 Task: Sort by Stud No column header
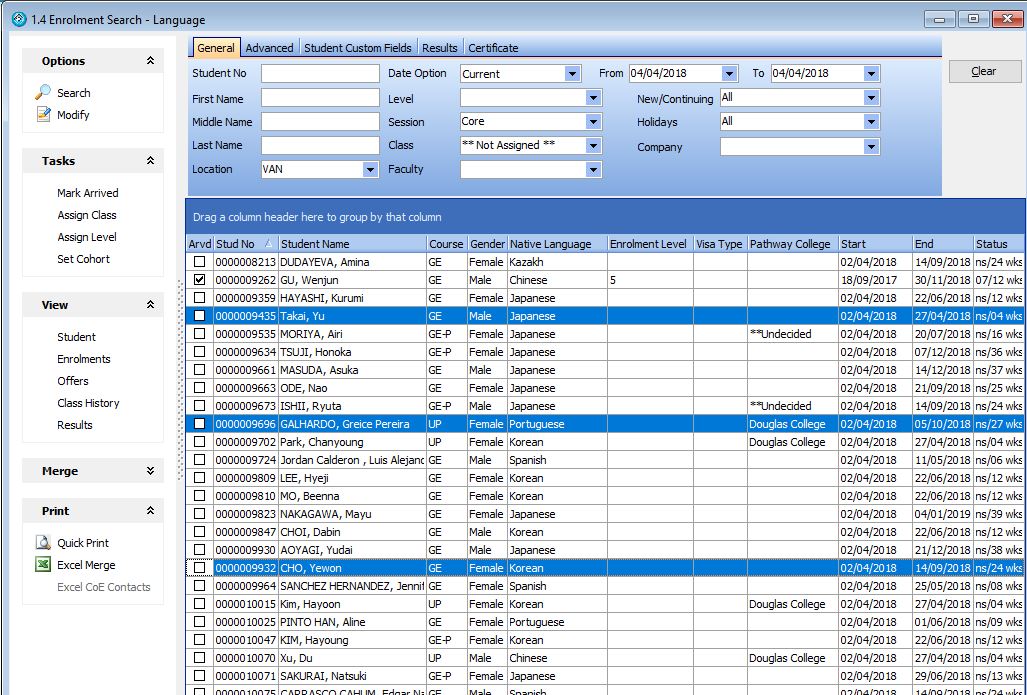pos(236,244)
